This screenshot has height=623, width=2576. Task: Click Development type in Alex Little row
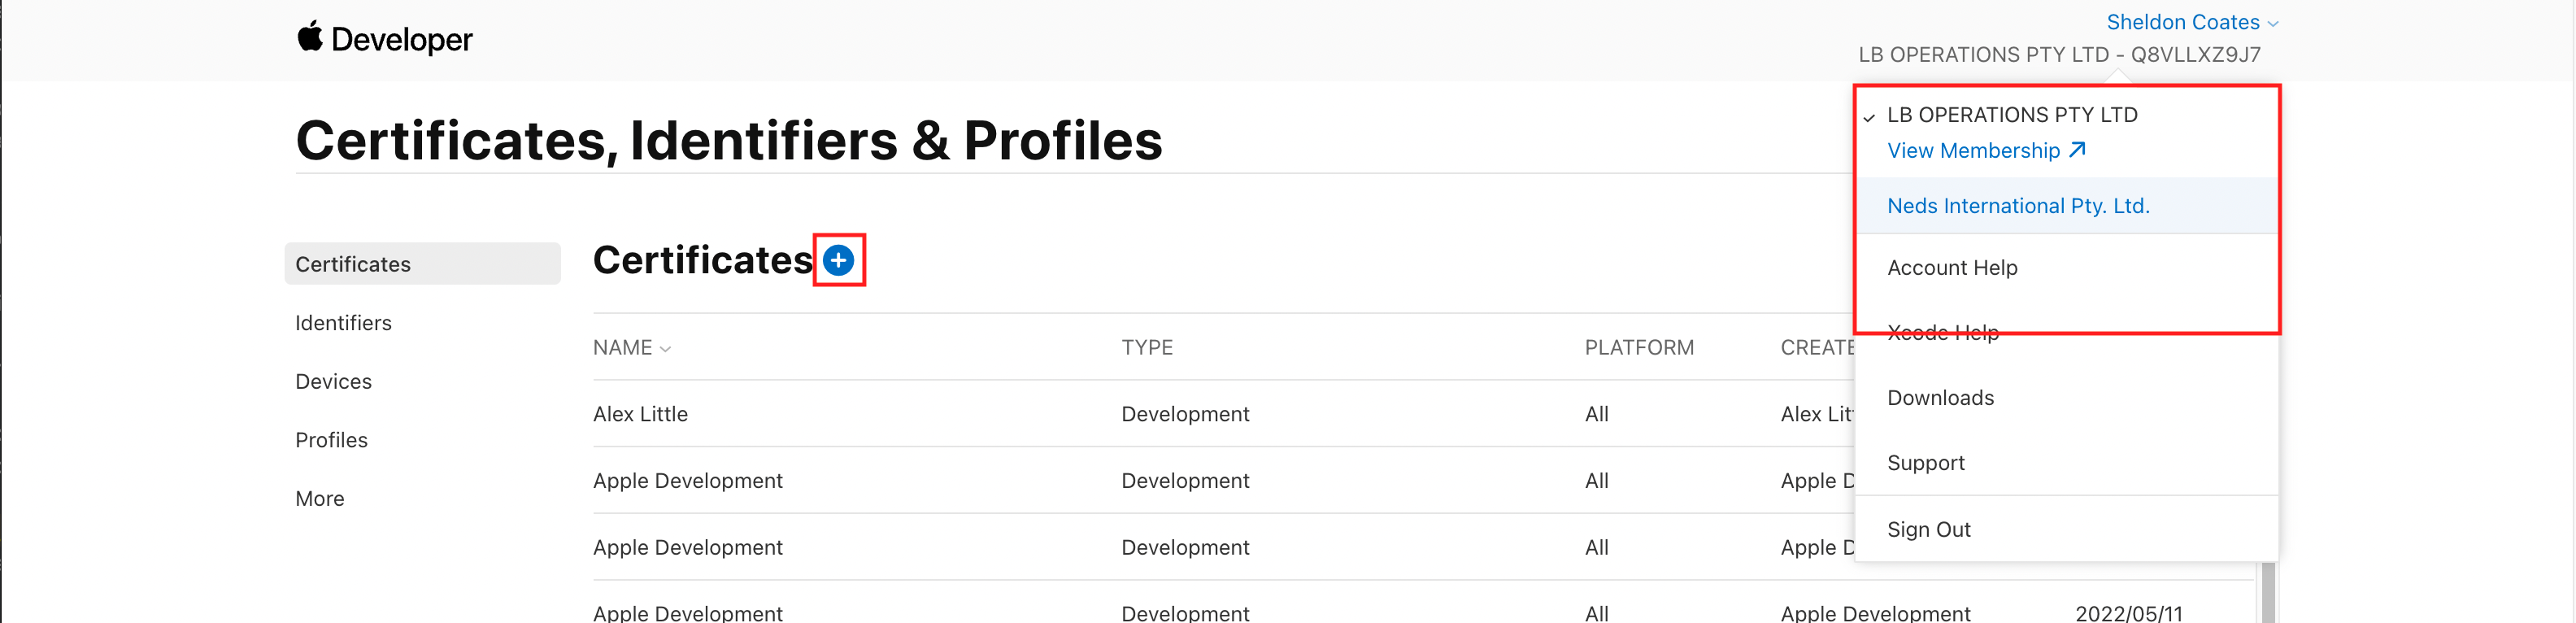(x=1185, y=414)
